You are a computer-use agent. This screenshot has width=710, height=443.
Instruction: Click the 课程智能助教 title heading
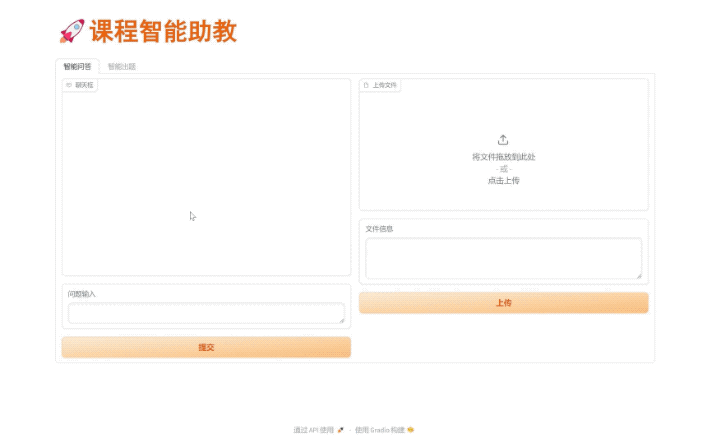click(x=163, y=32)
